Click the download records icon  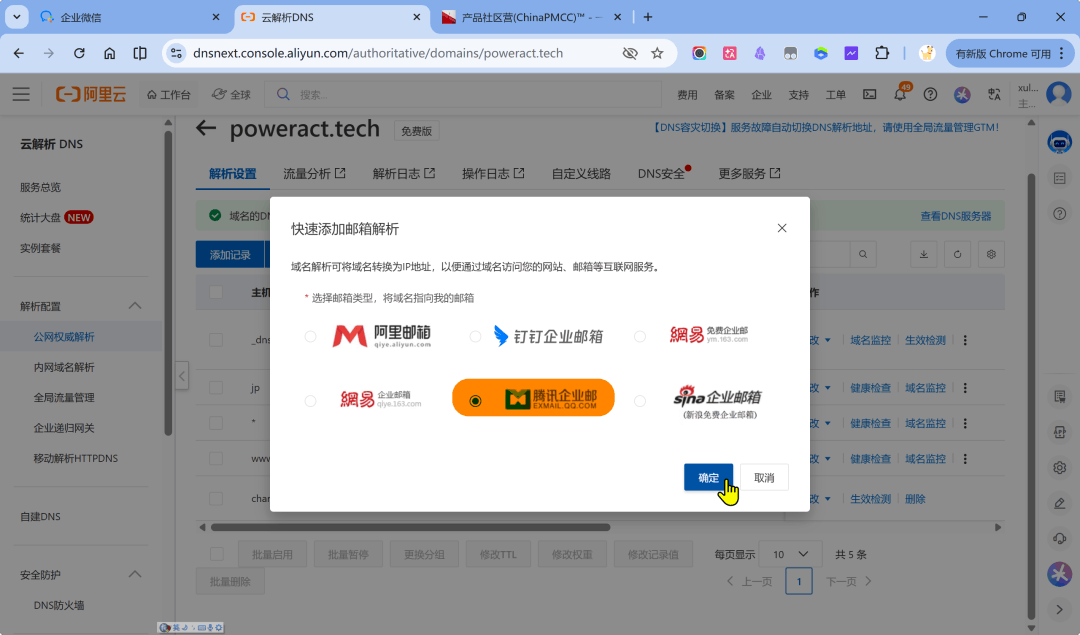click(924, 254)
